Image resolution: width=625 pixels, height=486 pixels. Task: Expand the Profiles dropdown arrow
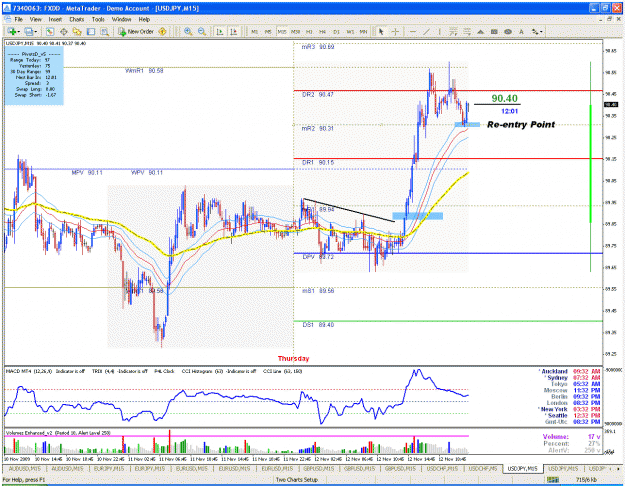point(36,31)
